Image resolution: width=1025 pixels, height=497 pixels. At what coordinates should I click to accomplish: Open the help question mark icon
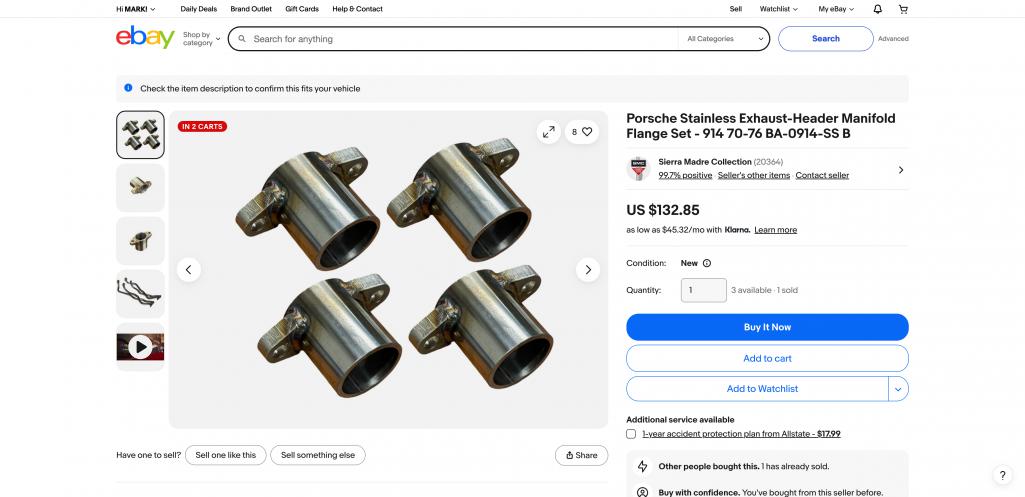click(x=1003, y=476)
